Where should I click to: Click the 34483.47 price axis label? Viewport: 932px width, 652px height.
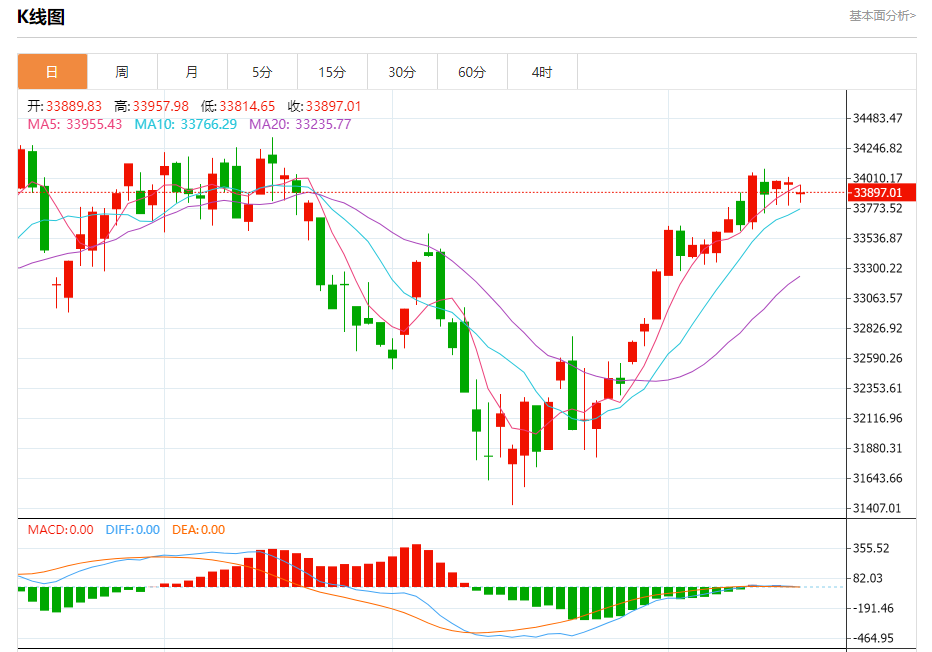[877, 118]
